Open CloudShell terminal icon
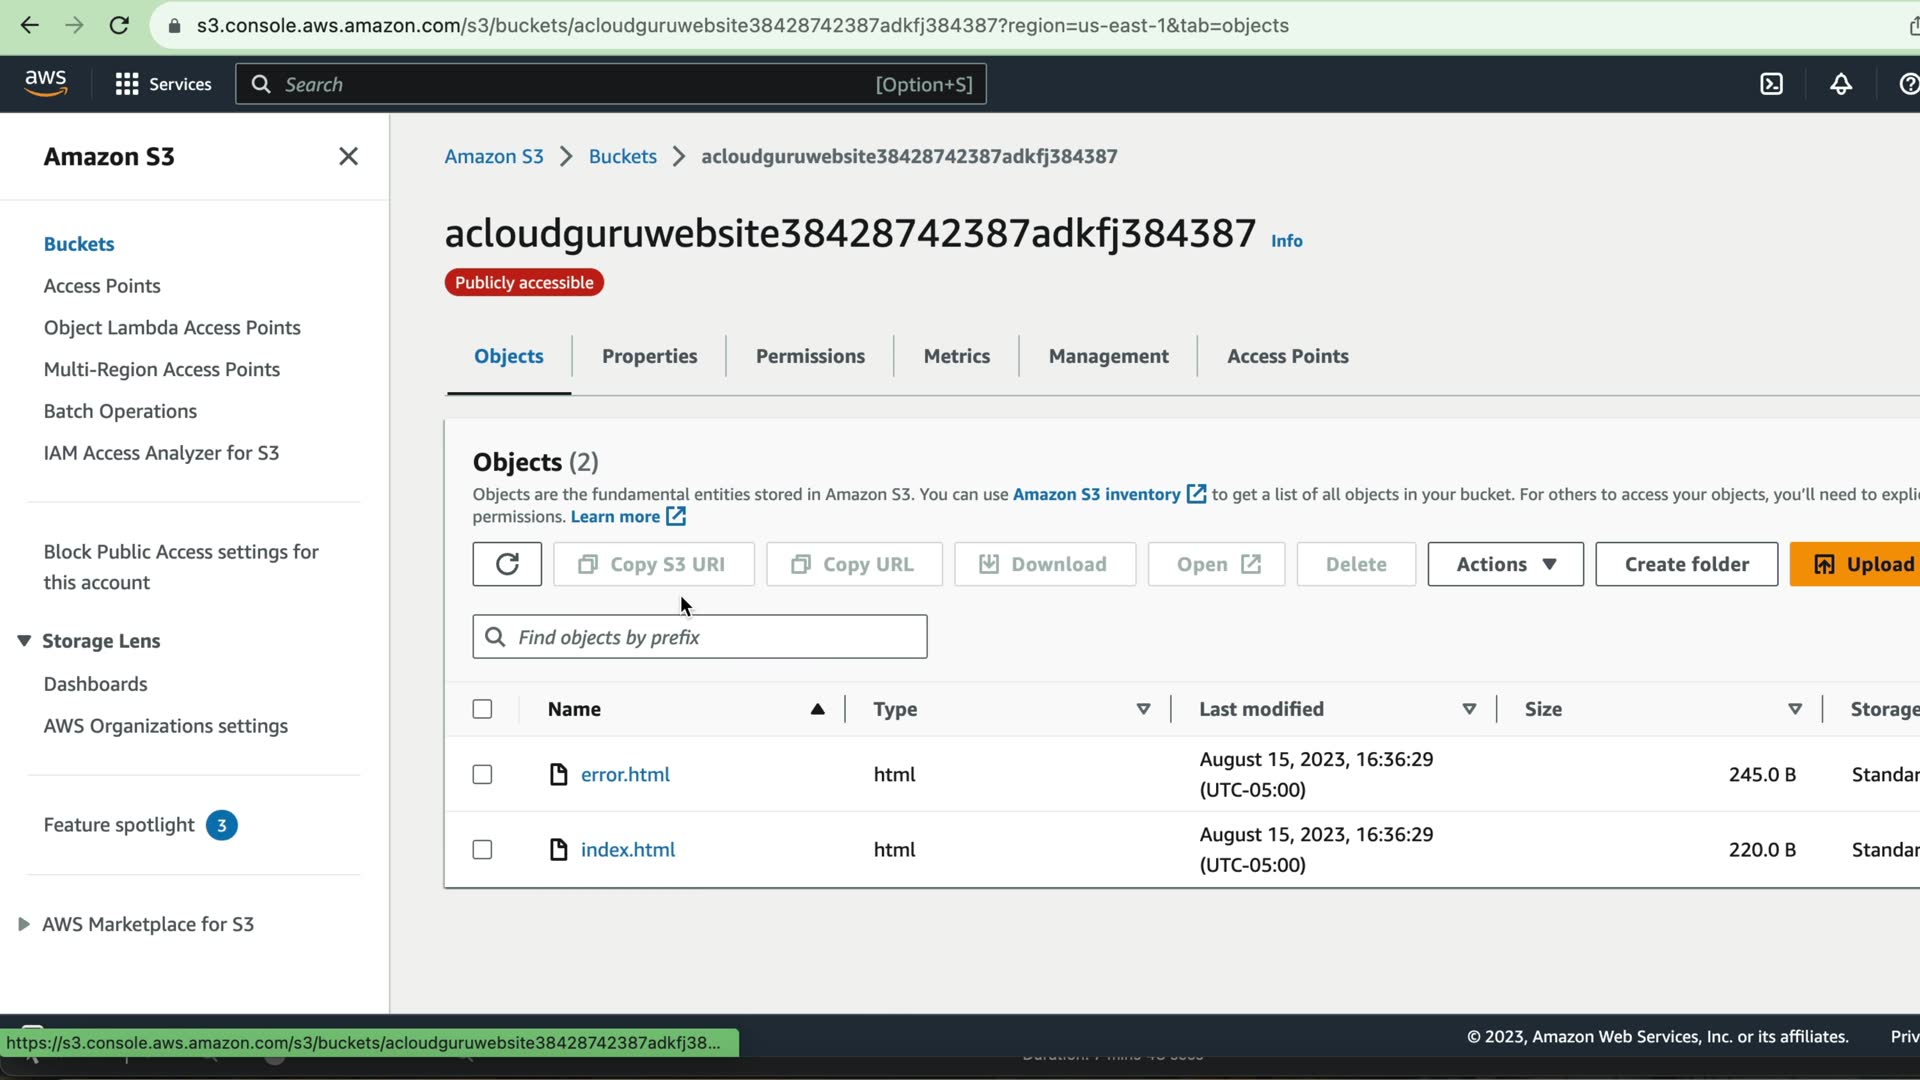 click(x=1771, y=84)
